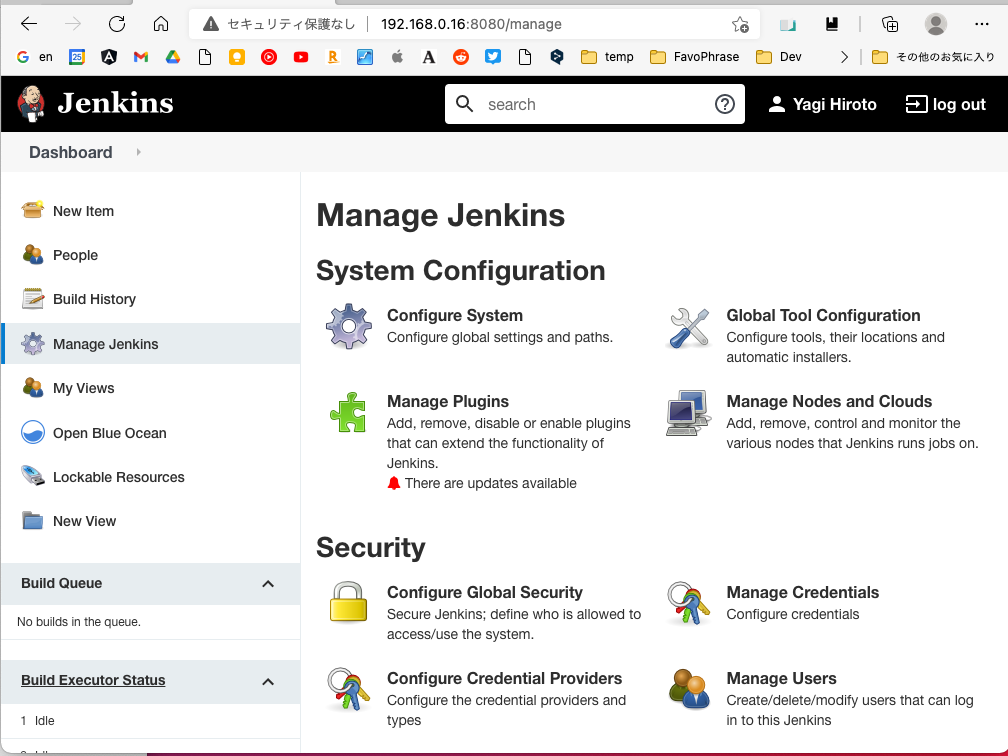Select Build History in the sidebar
Viewport: 1008px width, 756px height.
94,299
